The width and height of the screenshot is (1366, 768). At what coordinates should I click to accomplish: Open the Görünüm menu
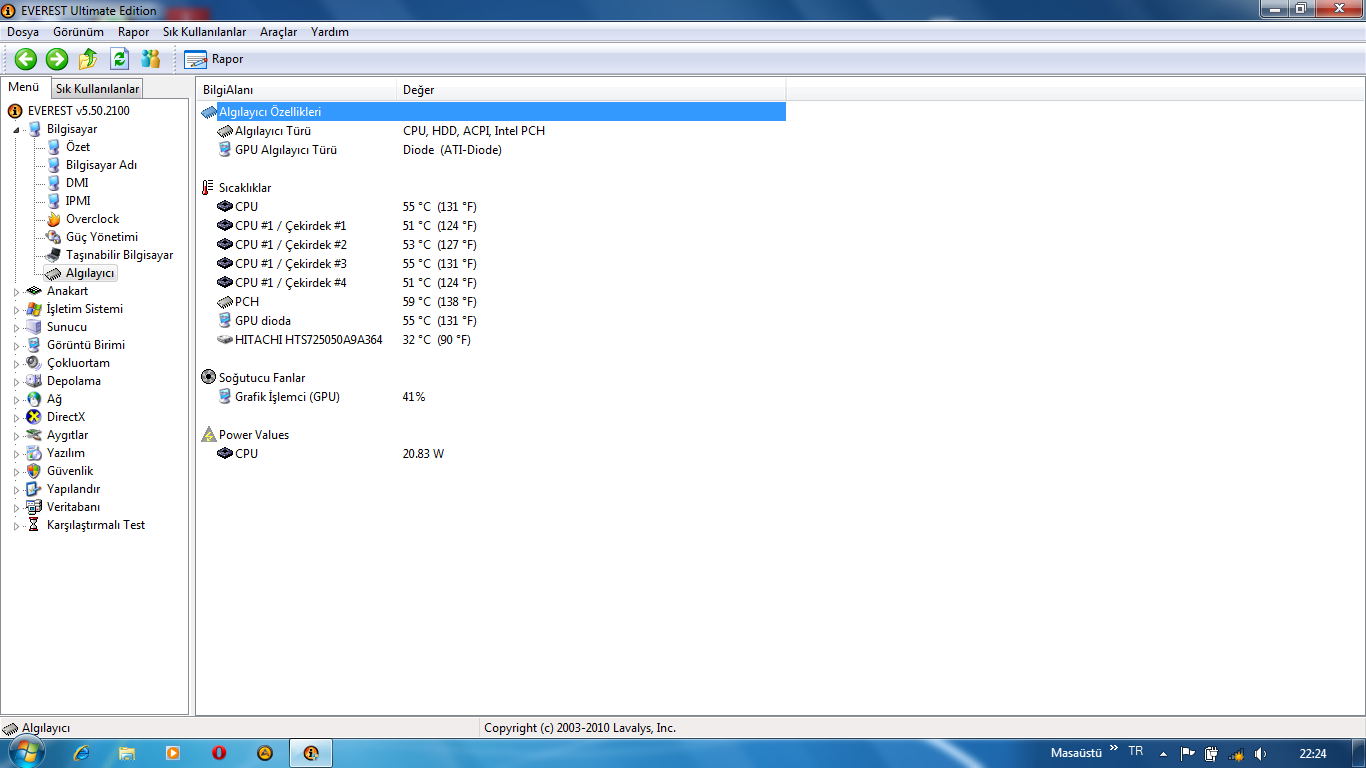point(78,32)
